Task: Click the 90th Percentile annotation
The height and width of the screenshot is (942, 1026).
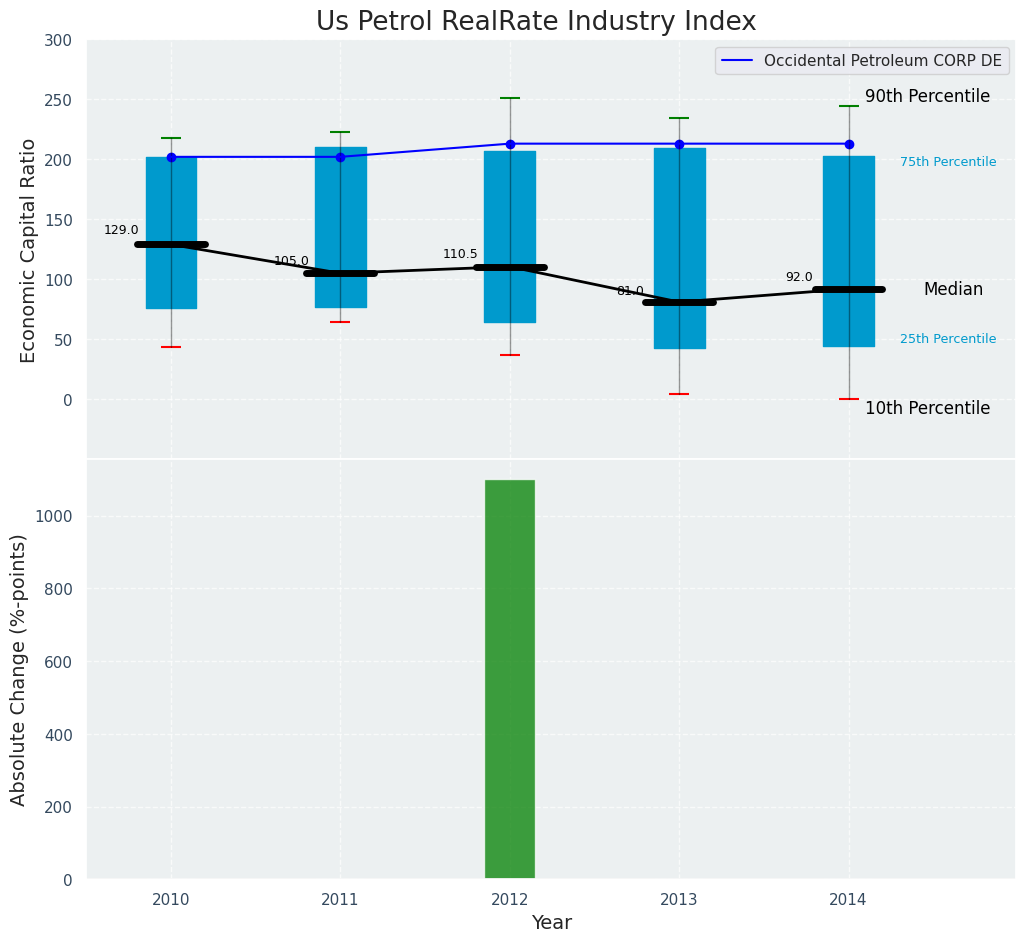Action: point(927,97)
